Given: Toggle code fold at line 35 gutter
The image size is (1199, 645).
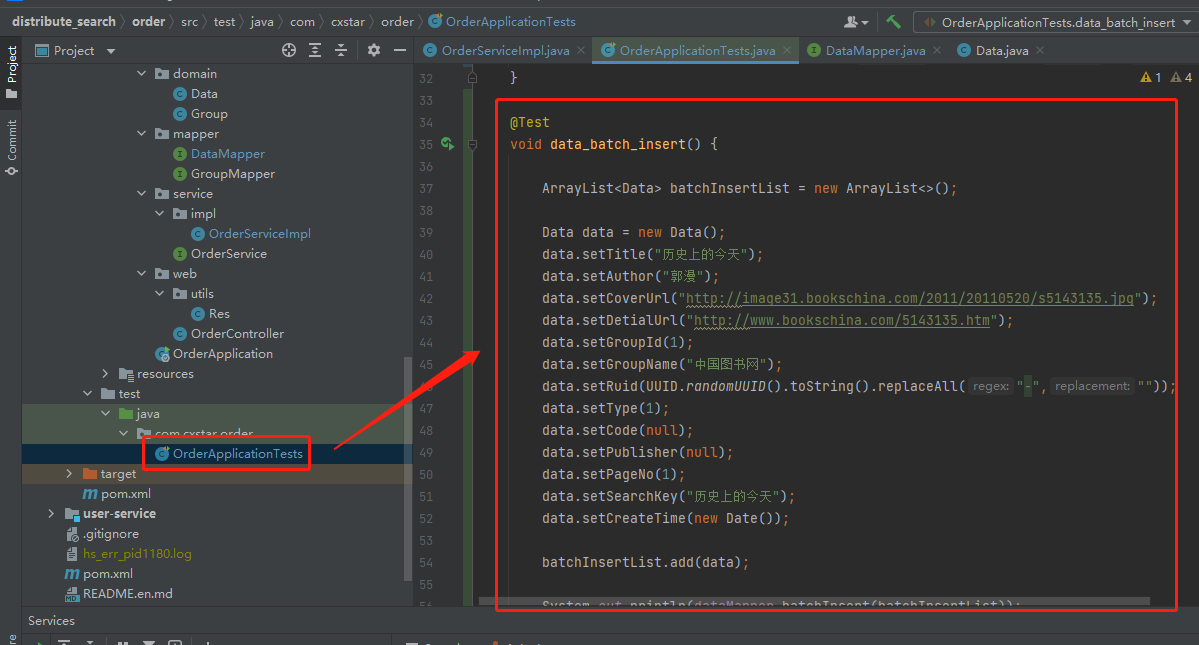Looking at the screenshot, I should (473, 144).
